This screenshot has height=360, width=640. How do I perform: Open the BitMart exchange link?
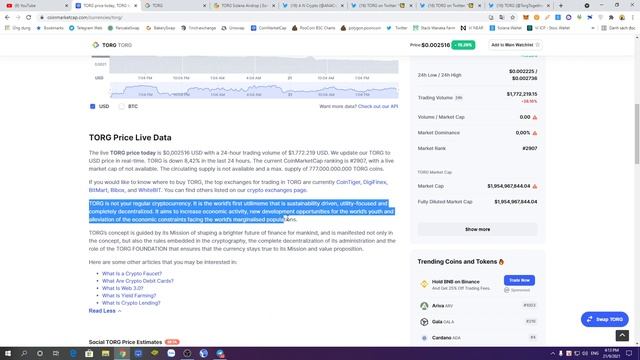(98, 190)
